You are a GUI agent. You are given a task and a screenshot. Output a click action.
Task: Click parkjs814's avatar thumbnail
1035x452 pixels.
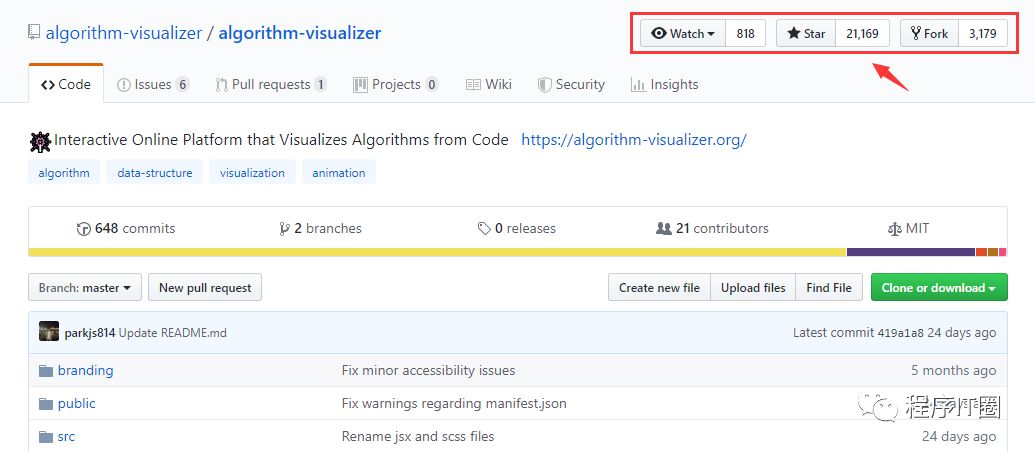49,332
